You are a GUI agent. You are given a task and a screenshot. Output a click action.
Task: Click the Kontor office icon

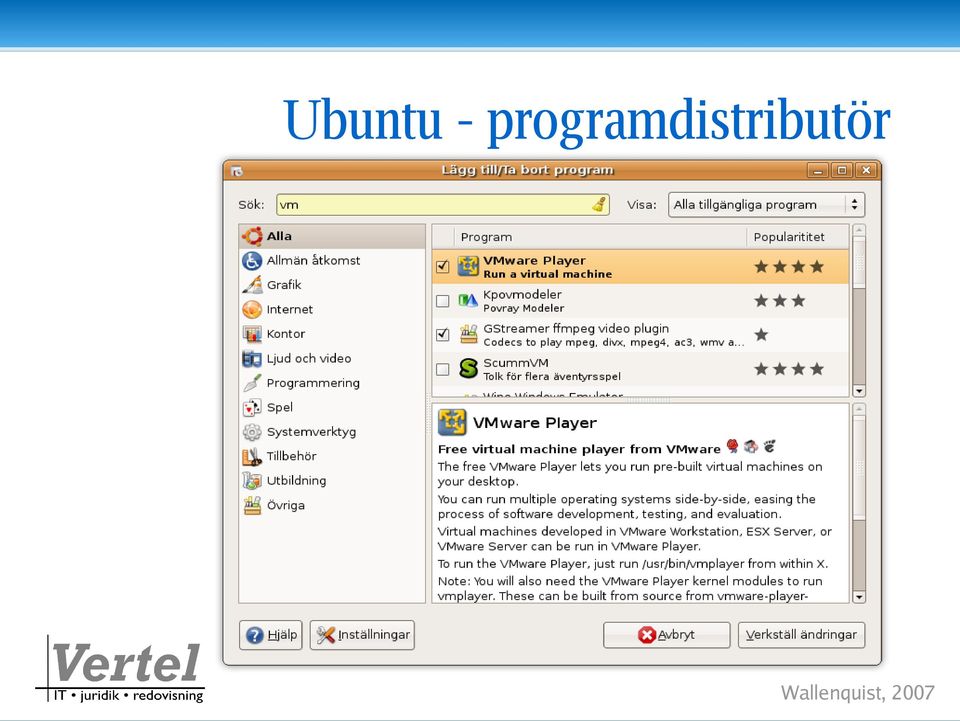(252, 334)
